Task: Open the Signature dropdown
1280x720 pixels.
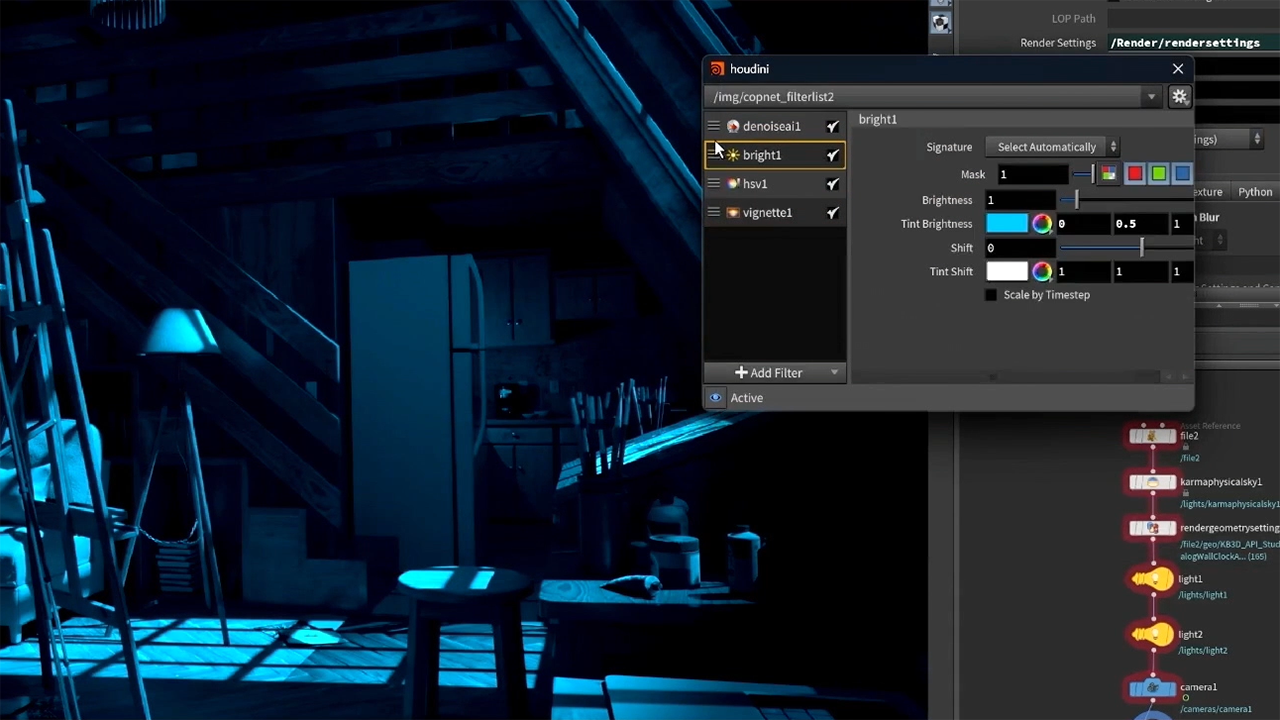Action: 1056,147
